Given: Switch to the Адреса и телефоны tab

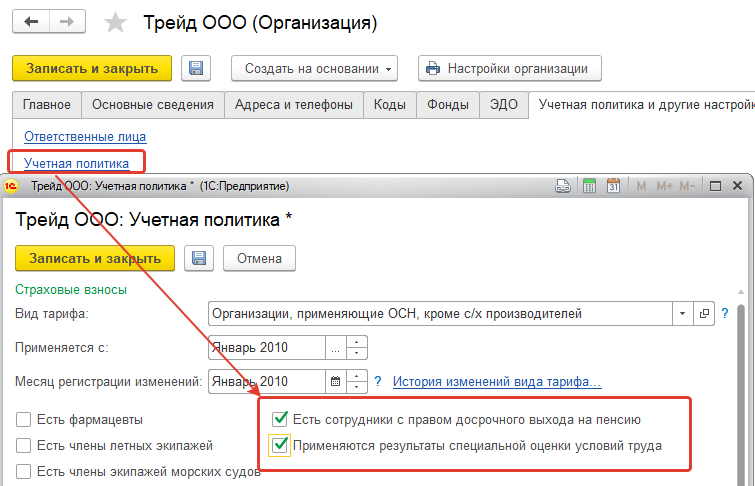Looking at the screenshot, I should [x=294, y=105].
